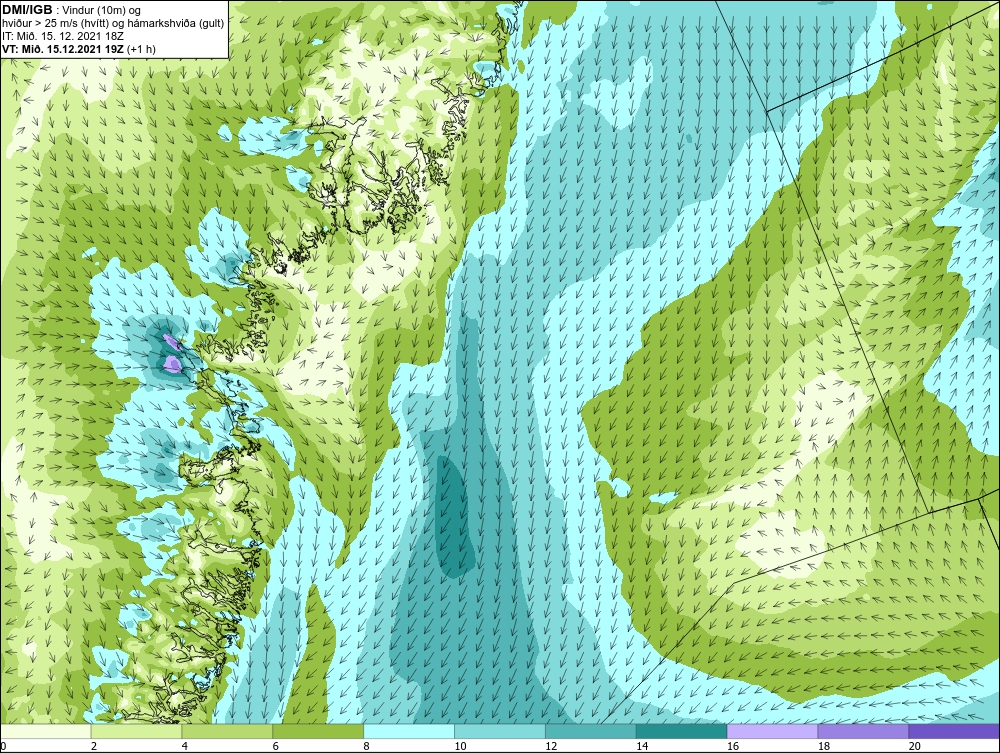Click the 16–18 m/s light purple legend swatch

772,731
